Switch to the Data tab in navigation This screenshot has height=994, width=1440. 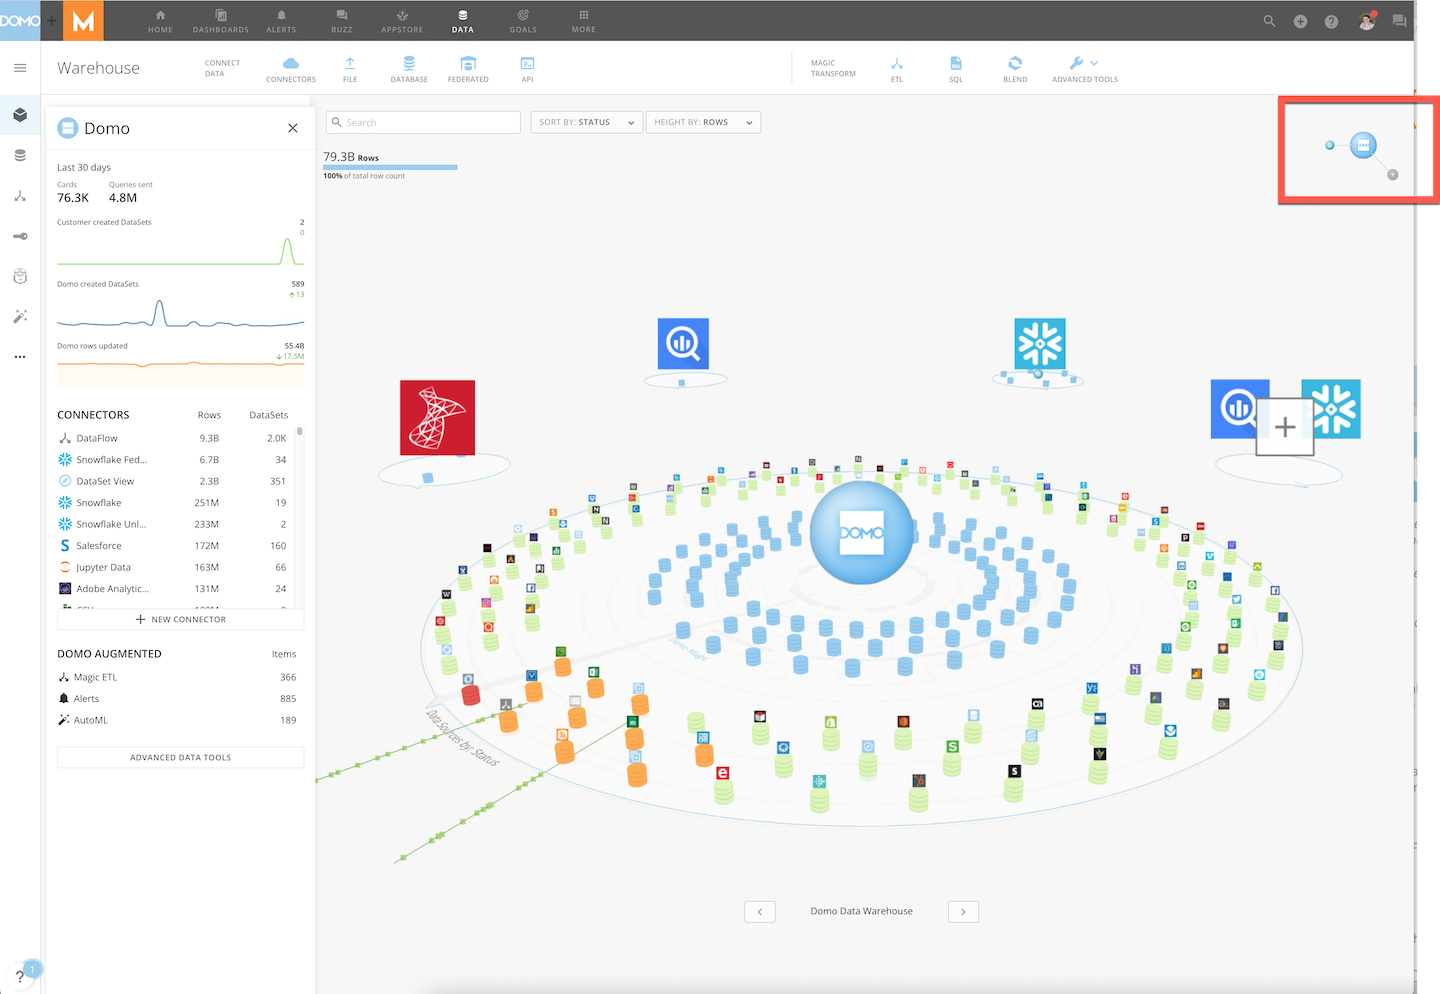462,20
